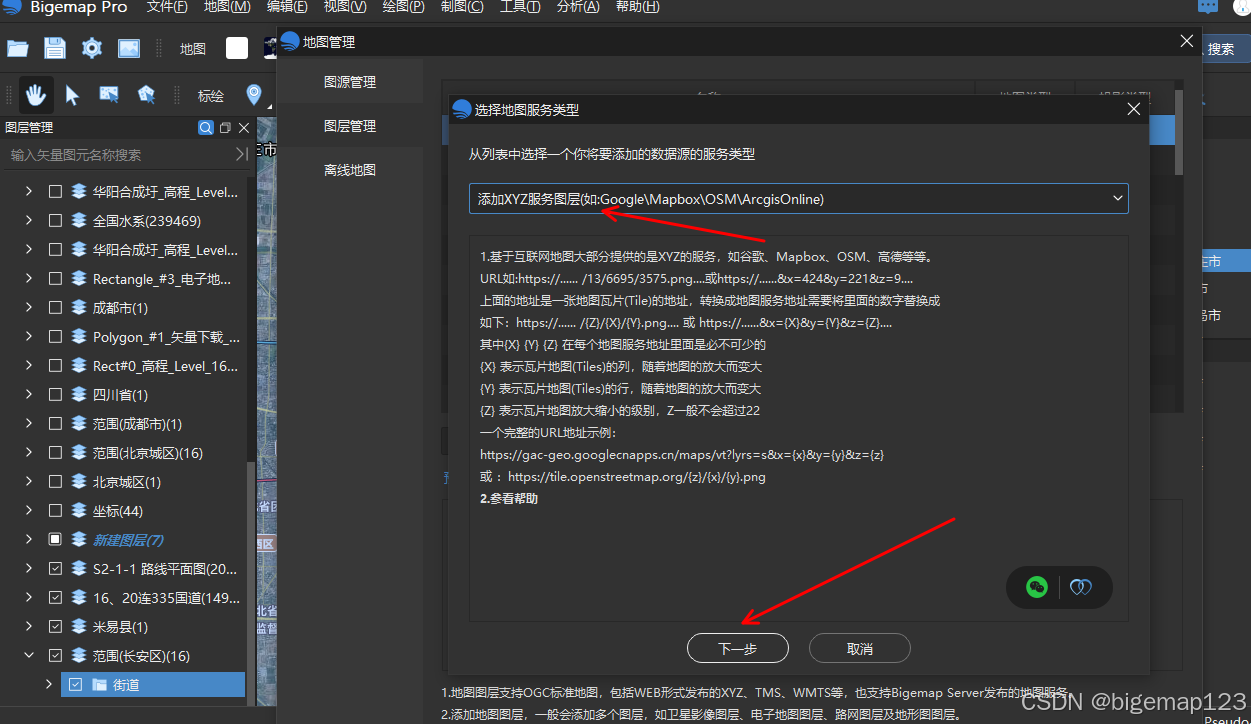Click the collapse arrow beside search box

pyautogui.click(x=241, y=154)
